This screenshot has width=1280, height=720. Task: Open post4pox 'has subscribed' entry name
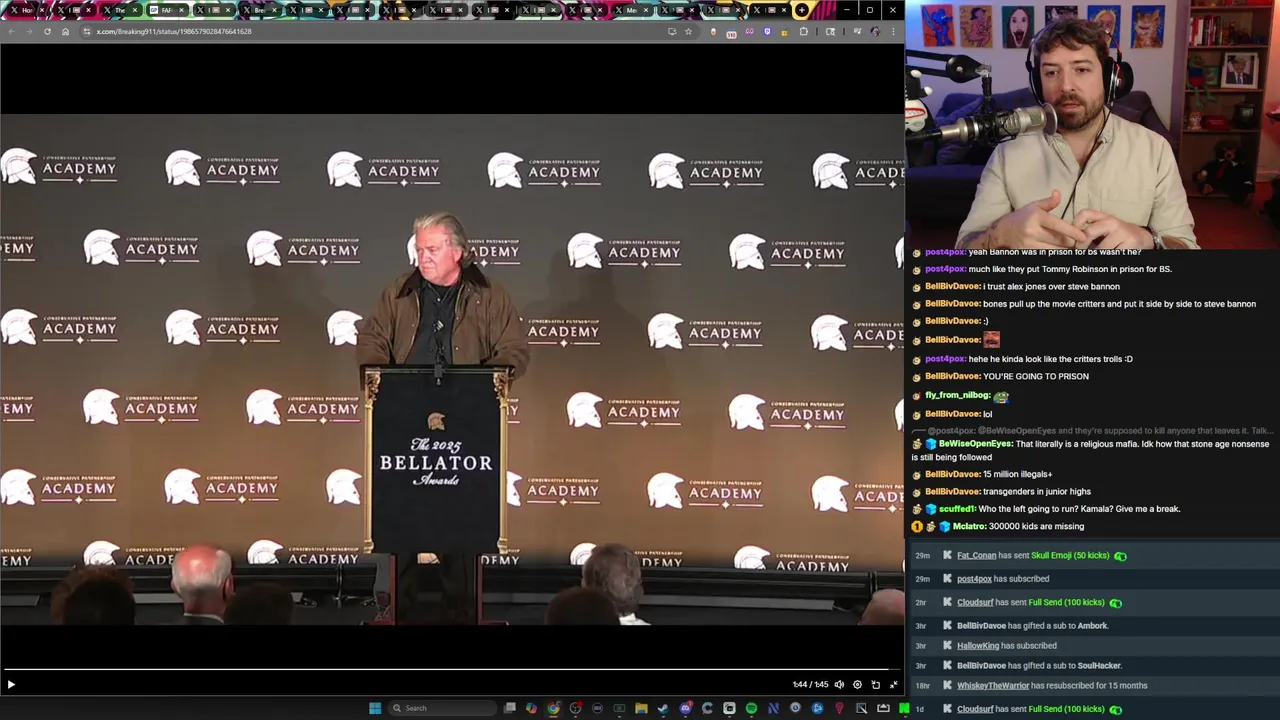coord(974,579)
